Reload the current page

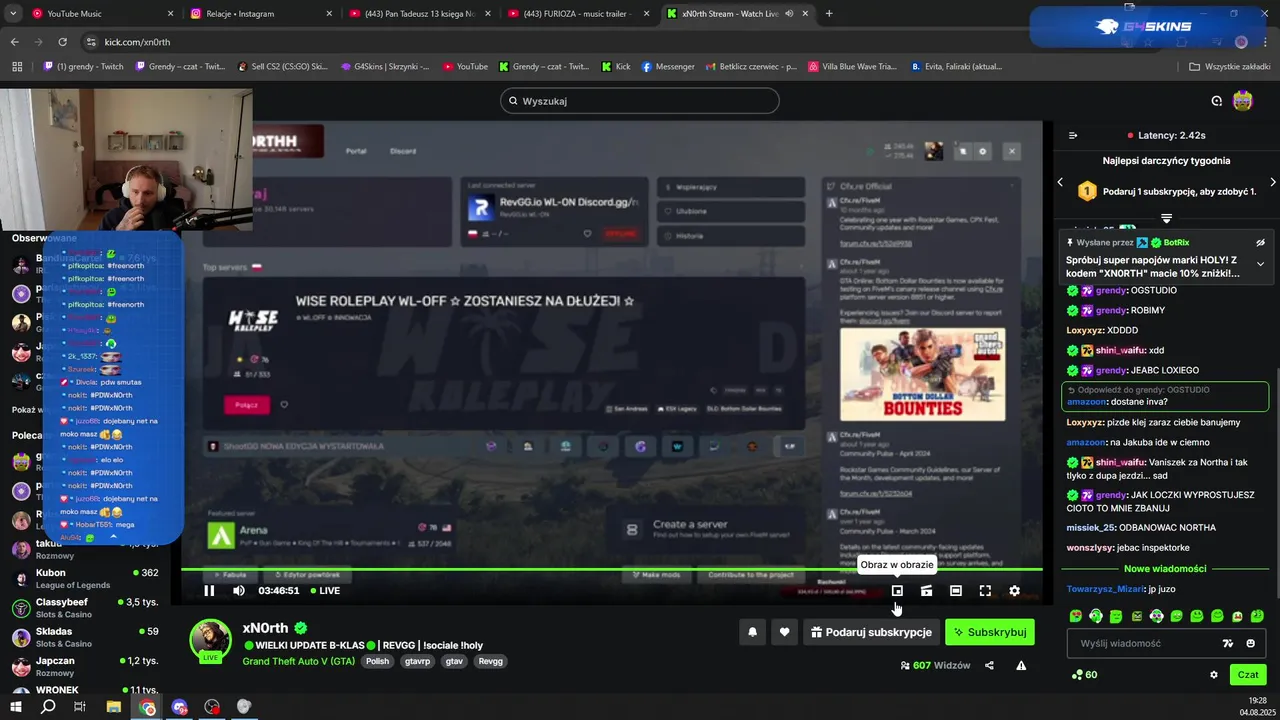pos(63,42)
